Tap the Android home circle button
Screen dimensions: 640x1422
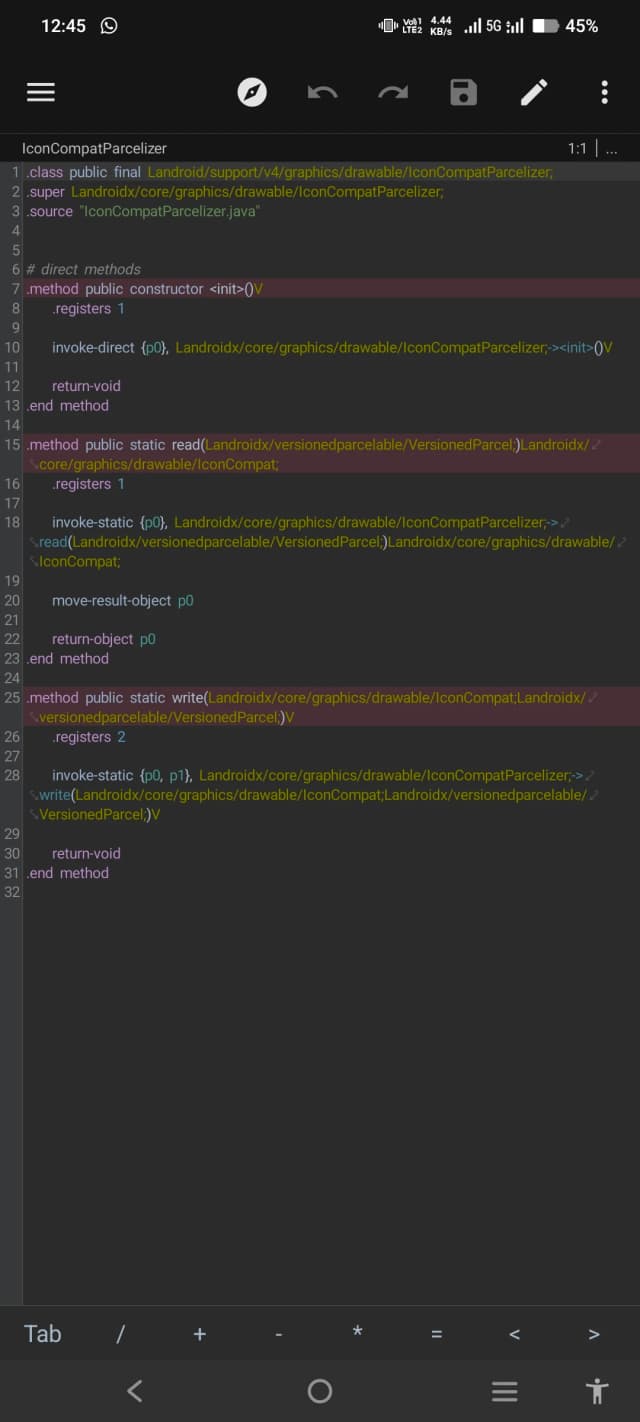point(320,1390)
